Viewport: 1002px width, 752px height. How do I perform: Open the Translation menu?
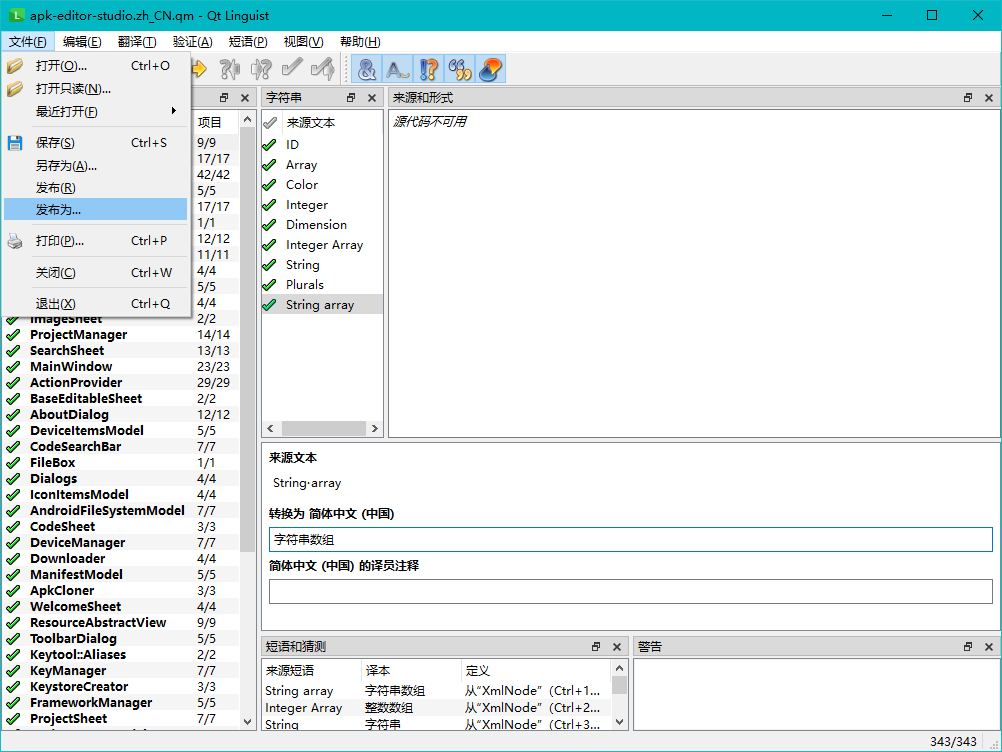click(x=137, y=42)
